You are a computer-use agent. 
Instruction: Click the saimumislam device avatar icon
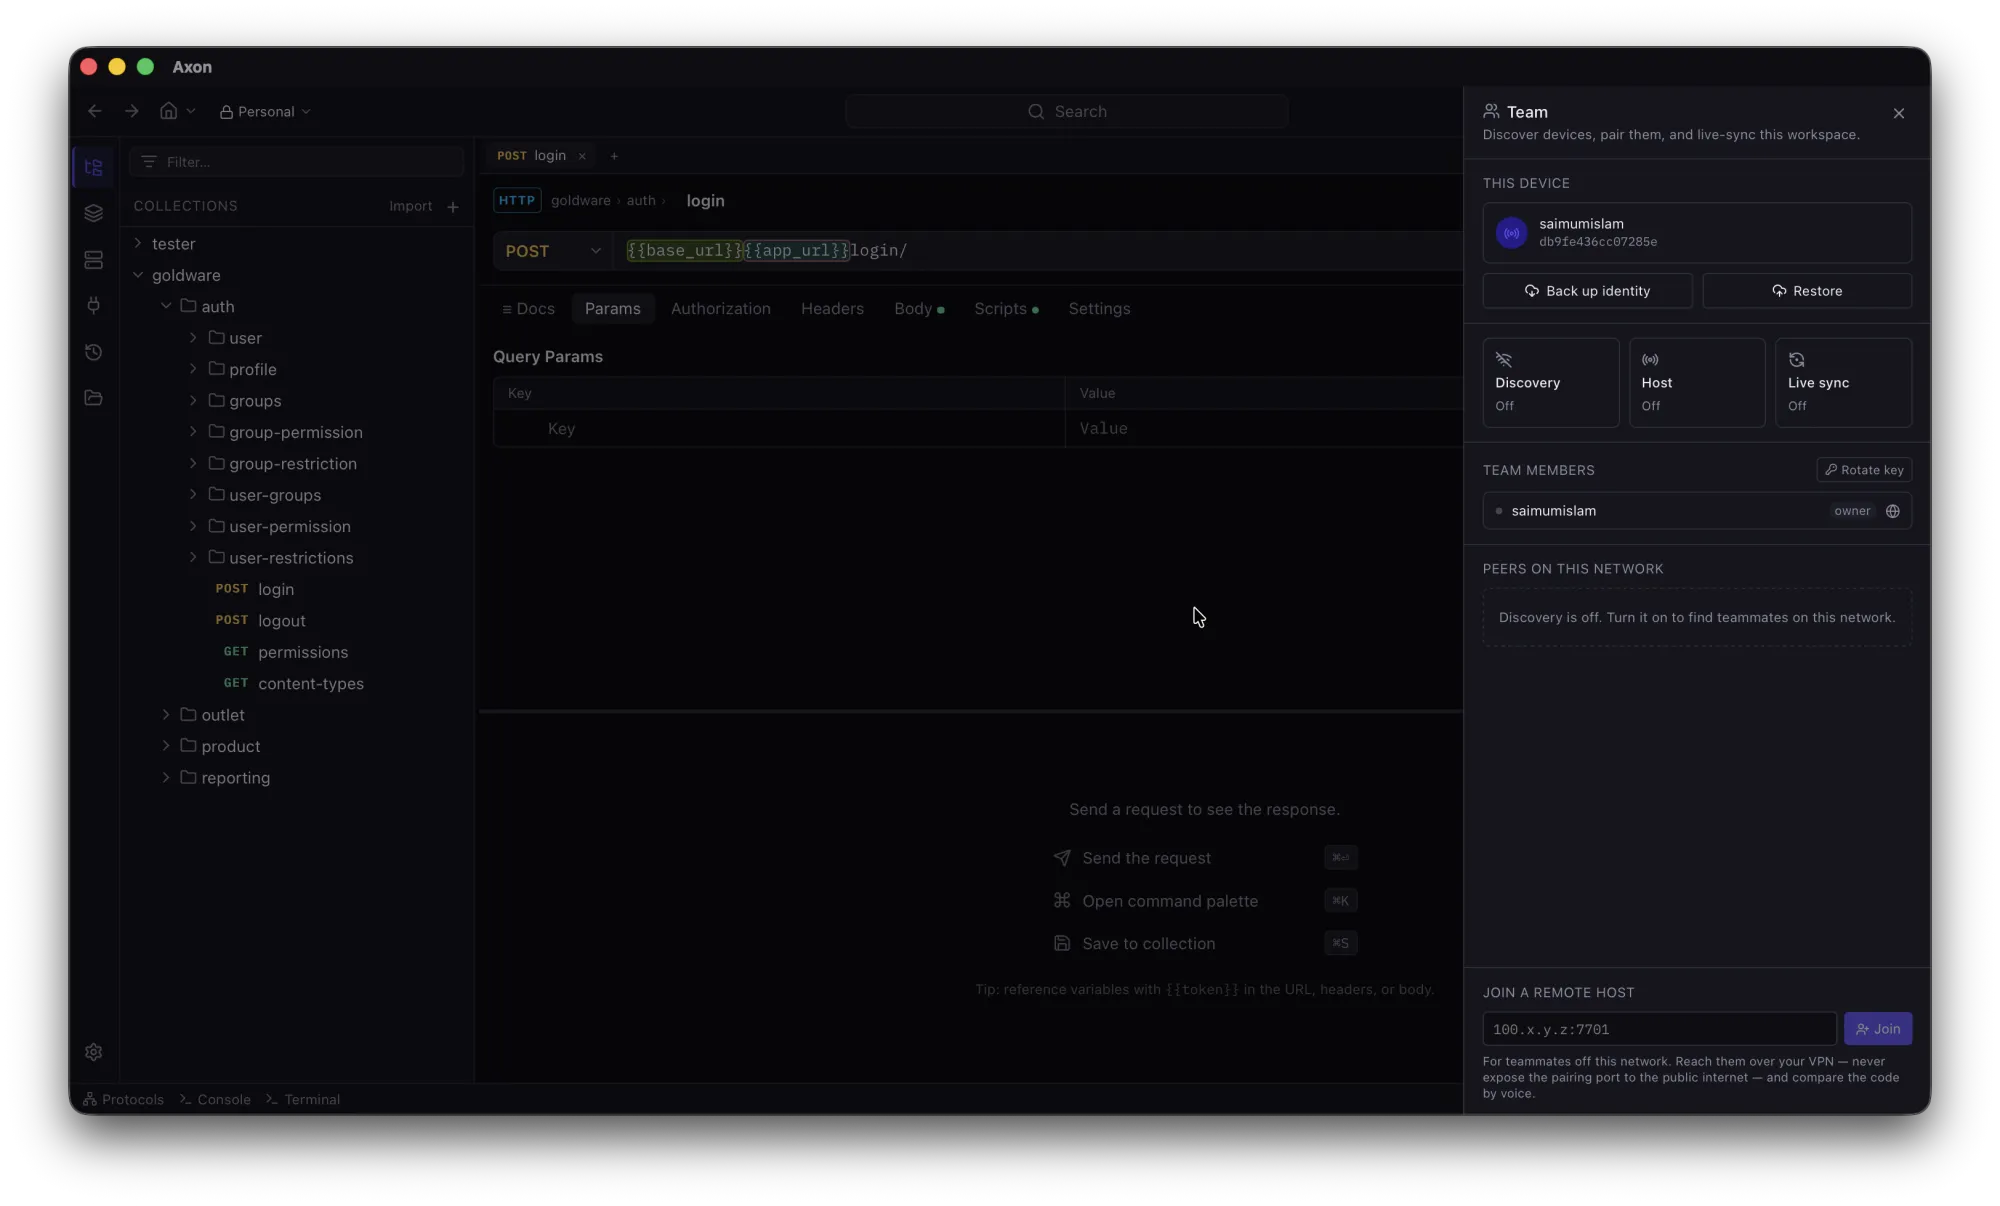point(1511,233)
